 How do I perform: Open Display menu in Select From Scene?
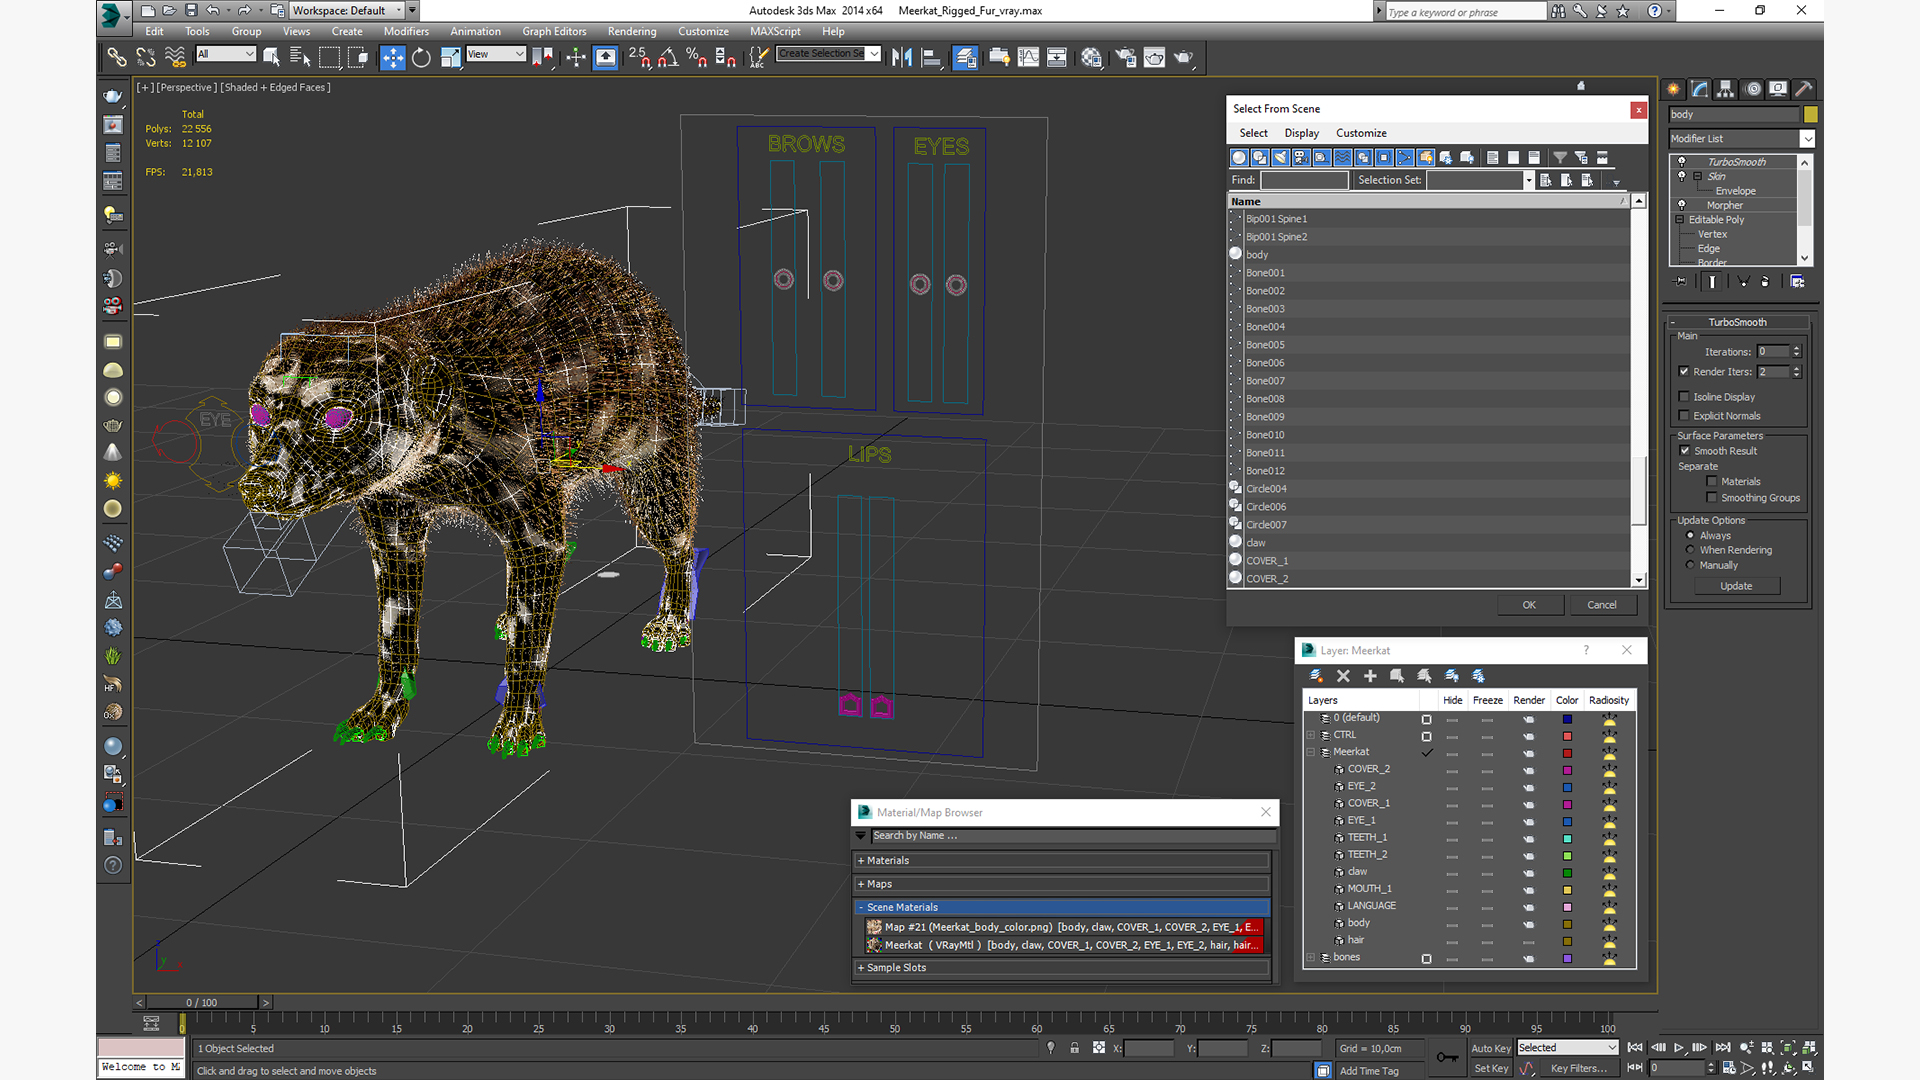click(x=1301, y=133)
